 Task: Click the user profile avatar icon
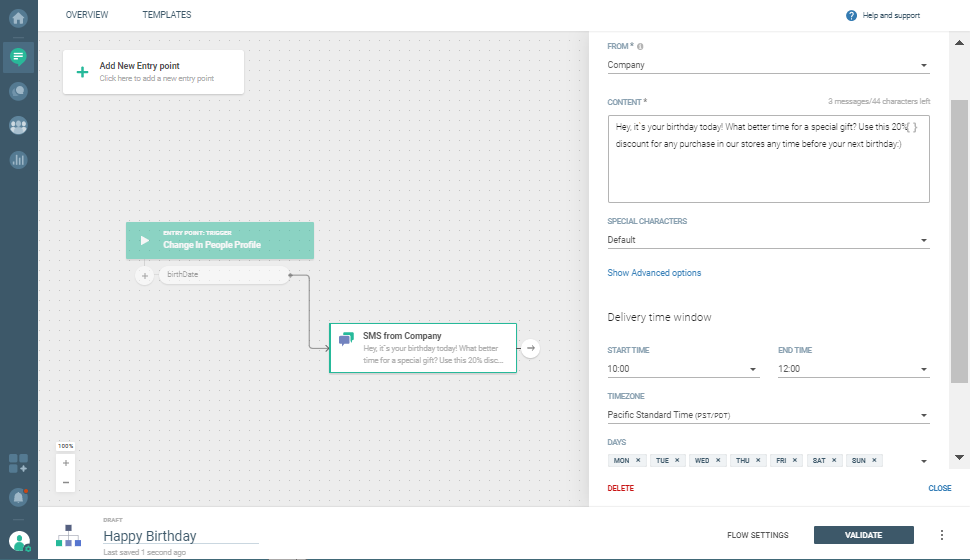[x=18, y=541]
